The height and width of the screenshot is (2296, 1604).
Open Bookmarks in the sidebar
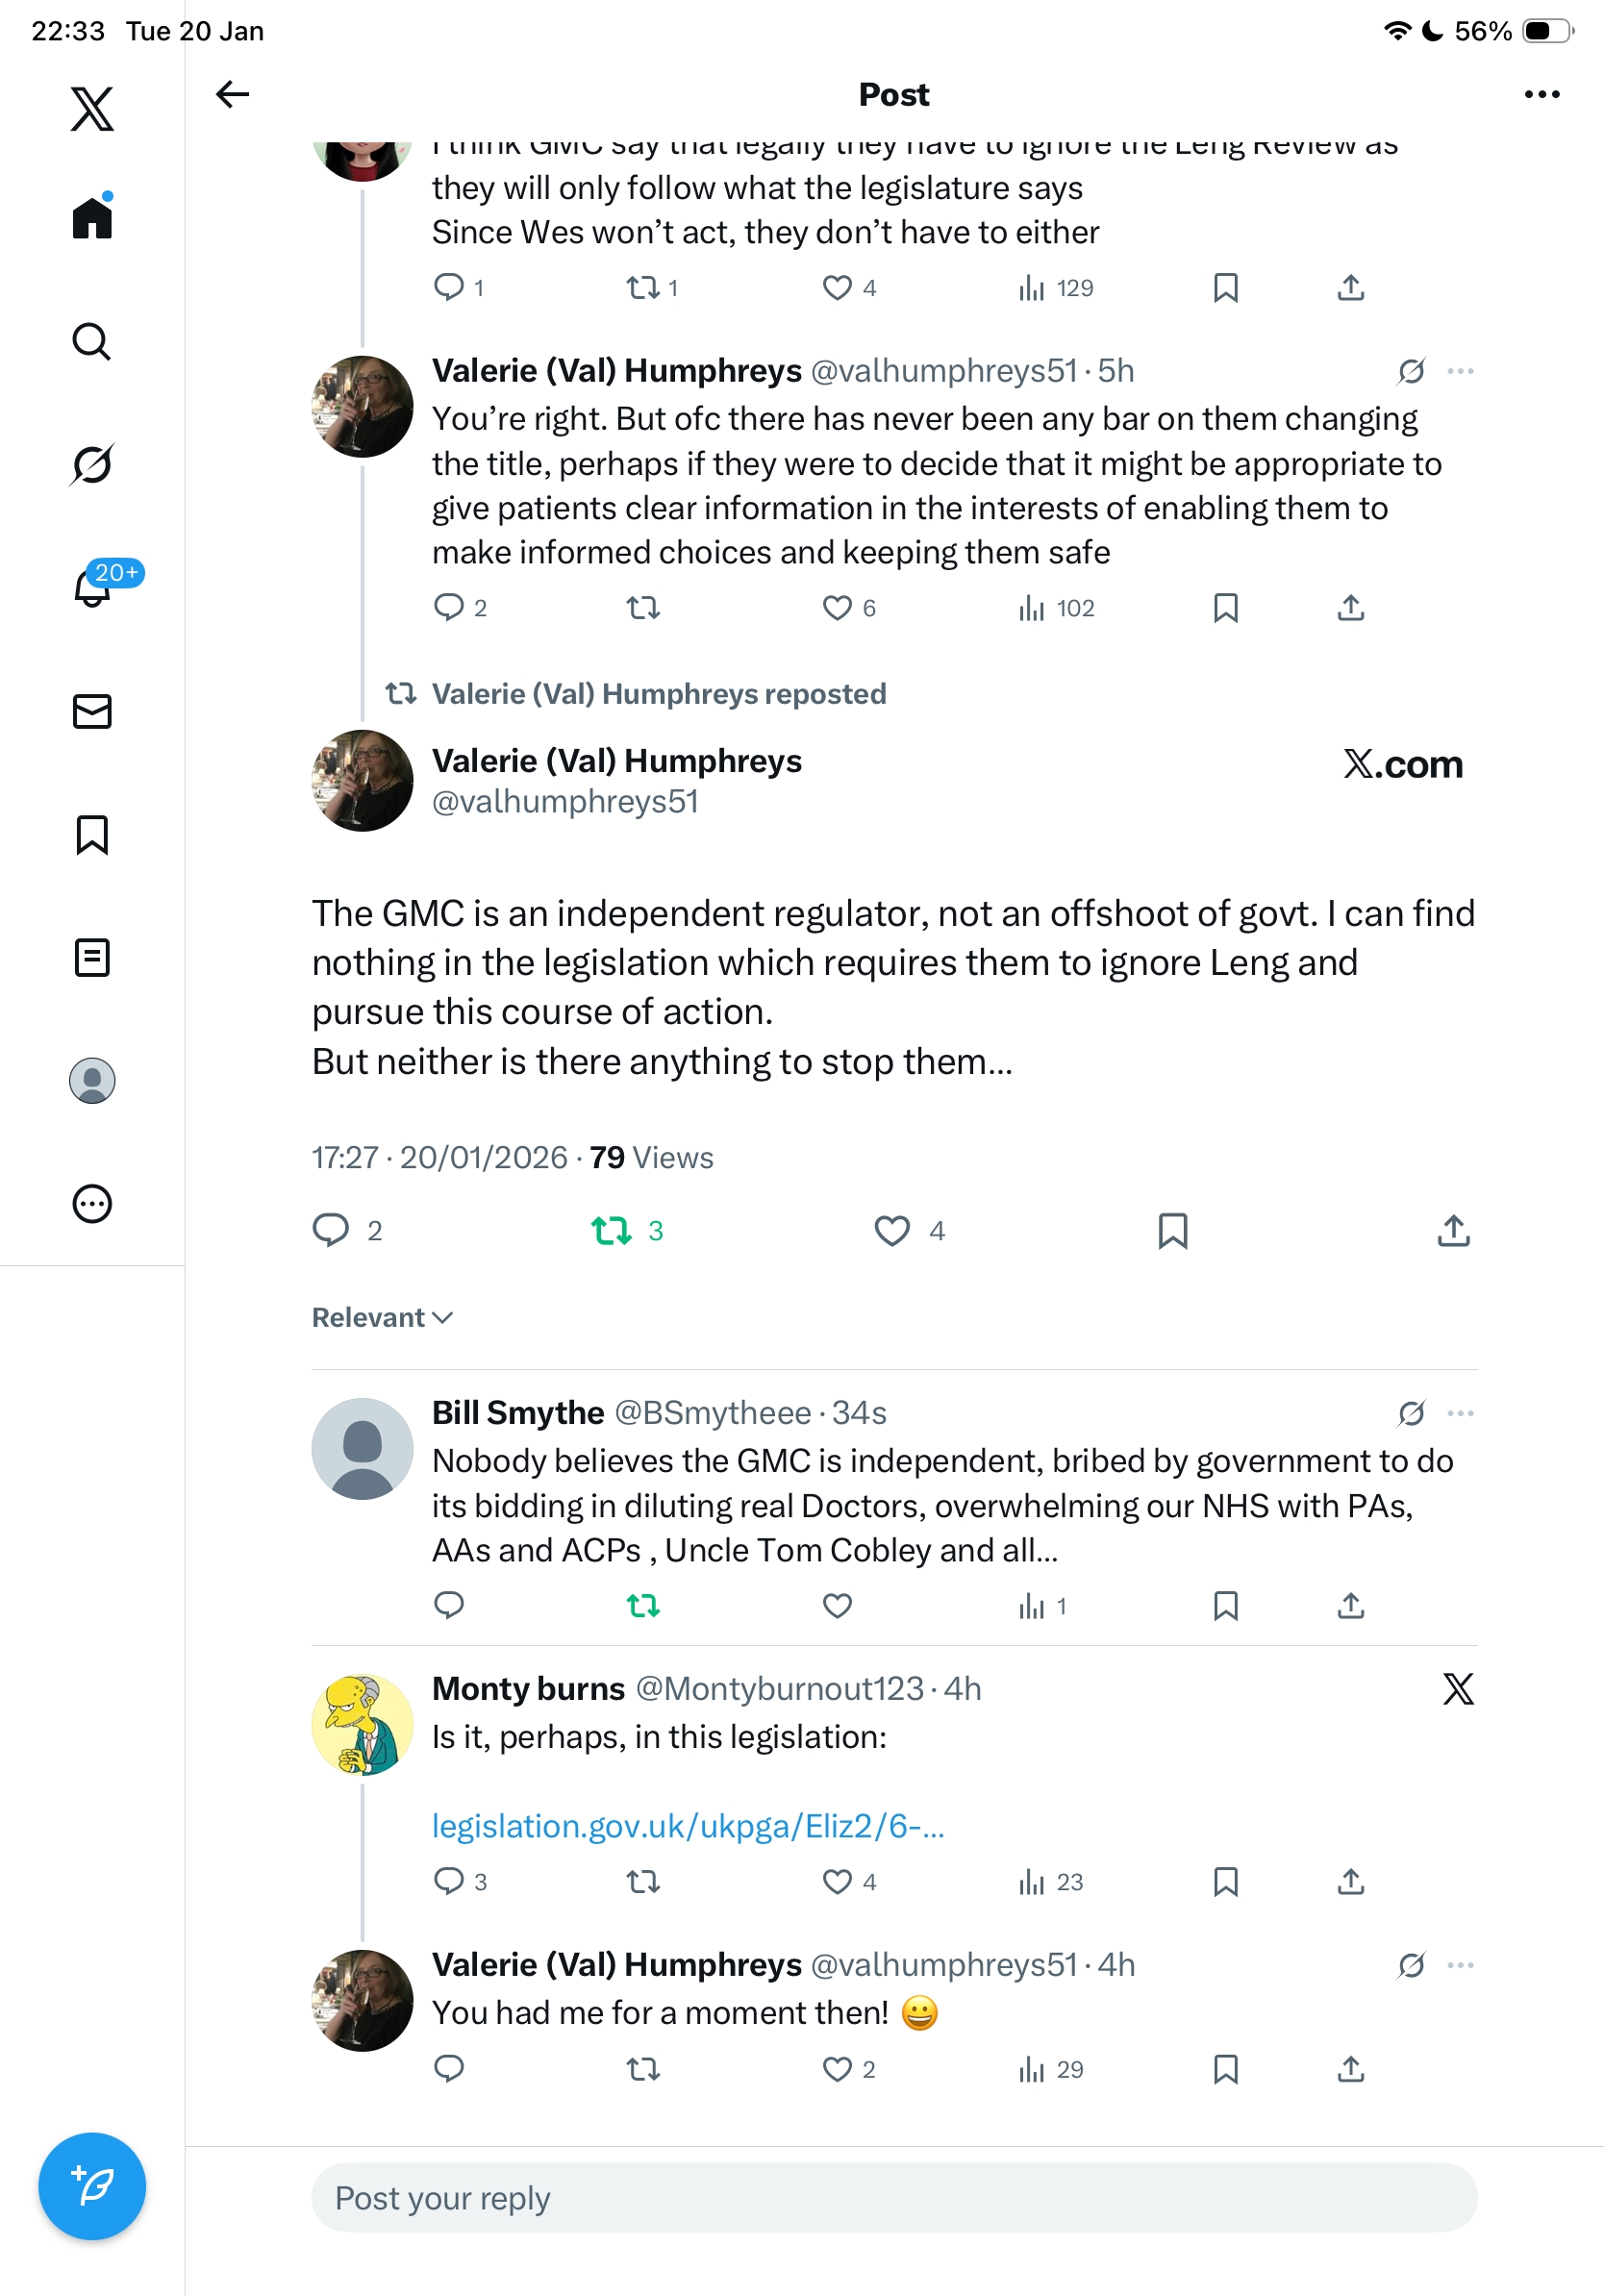[92, 835]
